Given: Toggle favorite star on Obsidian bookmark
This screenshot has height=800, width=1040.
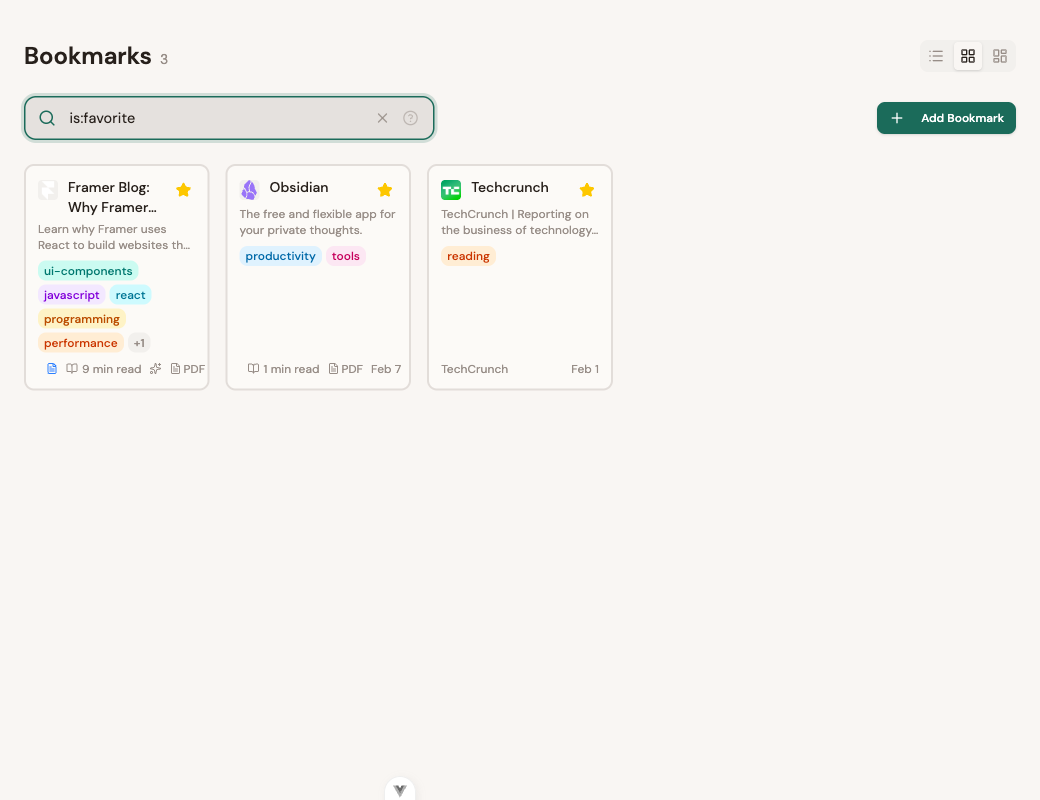Looking at the screenshot, I should [x=385, y=190].
